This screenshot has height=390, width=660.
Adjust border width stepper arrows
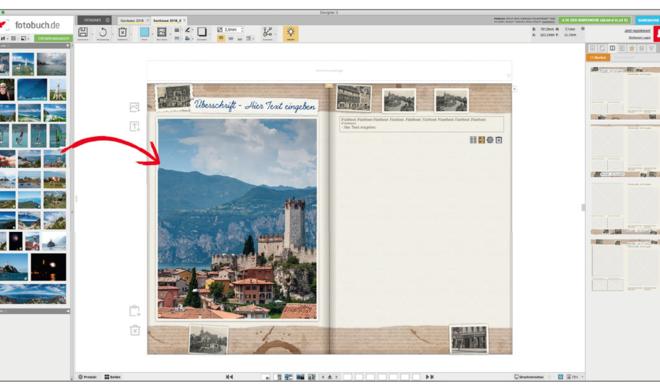(242, 30)
